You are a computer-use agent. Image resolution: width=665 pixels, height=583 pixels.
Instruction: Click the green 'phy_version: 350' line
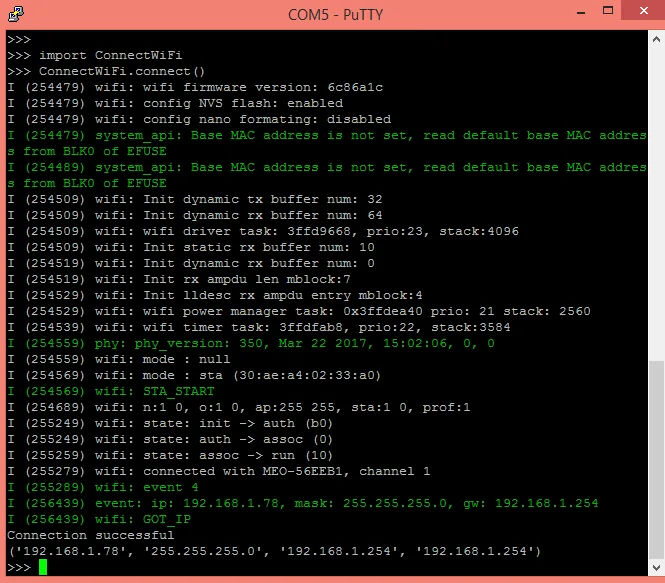point(251,343)
